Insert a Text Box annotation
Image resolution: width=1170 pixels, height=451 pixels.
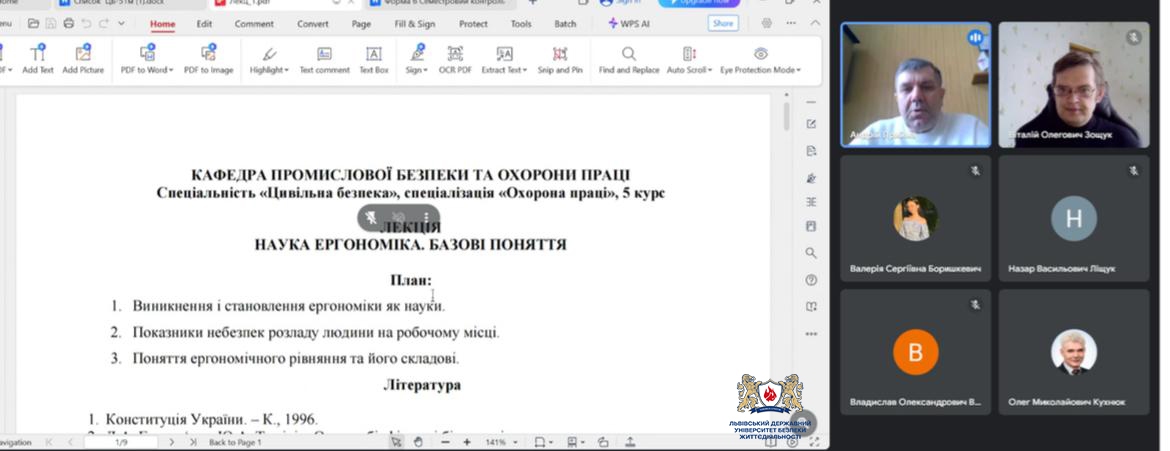click(x=374, y=59)
